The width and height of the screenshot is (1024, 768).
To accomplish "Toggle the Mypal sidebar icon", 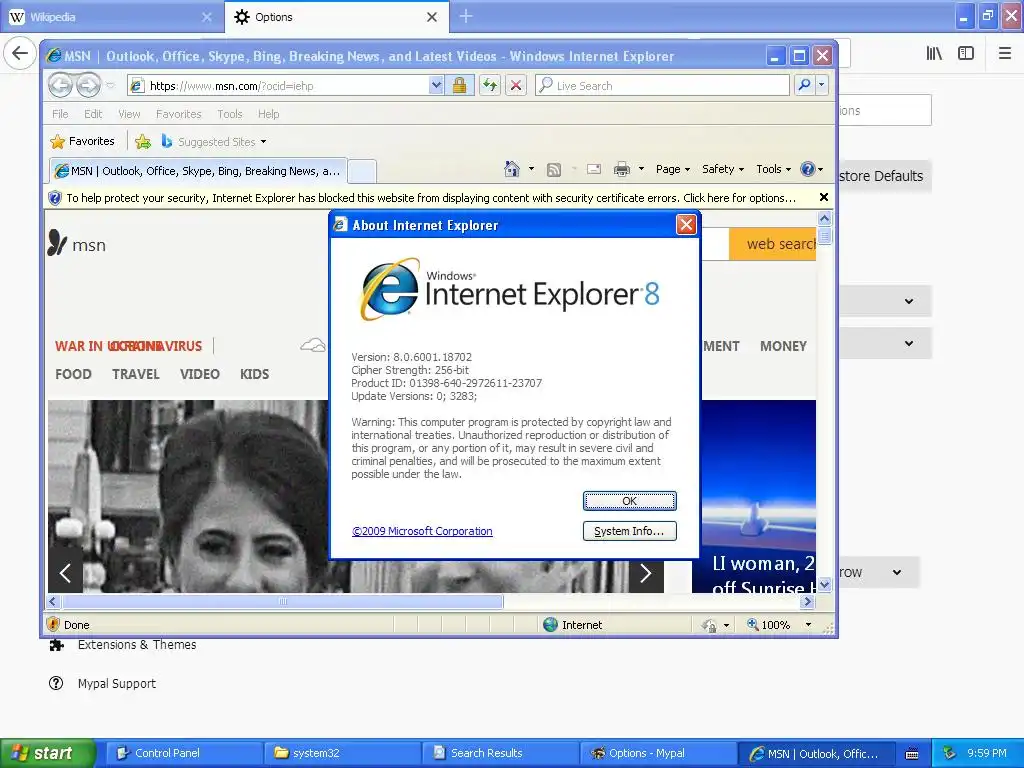I will (966, 54).
